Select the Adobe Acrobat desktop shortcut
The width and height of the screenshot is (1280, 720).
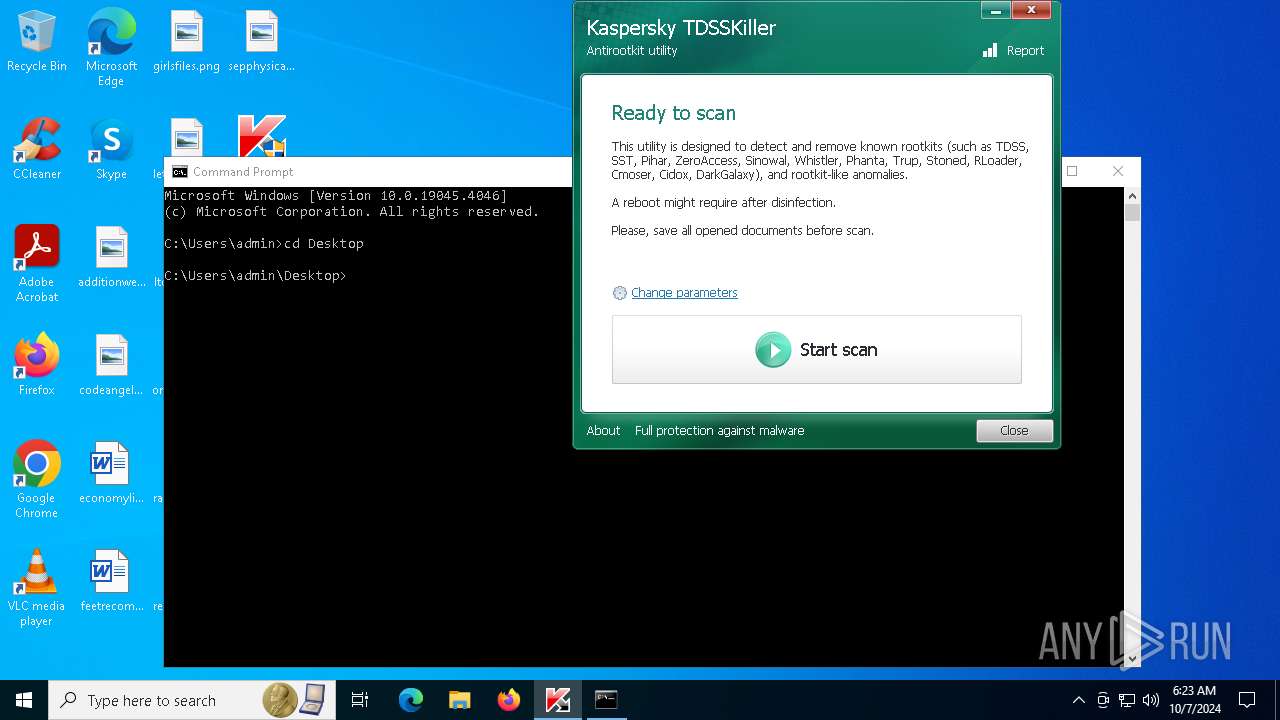pos(37,264)
